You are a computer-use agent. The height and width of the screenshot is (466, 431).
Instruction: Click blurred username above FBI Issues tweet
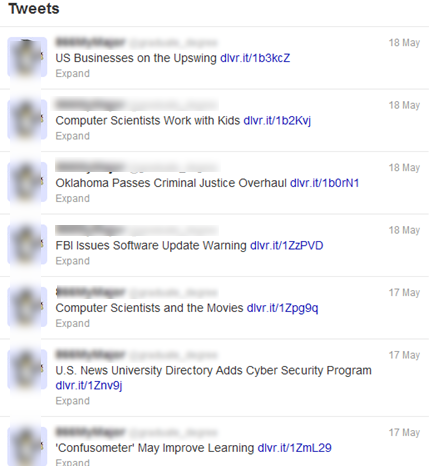(x=90, y=230)
